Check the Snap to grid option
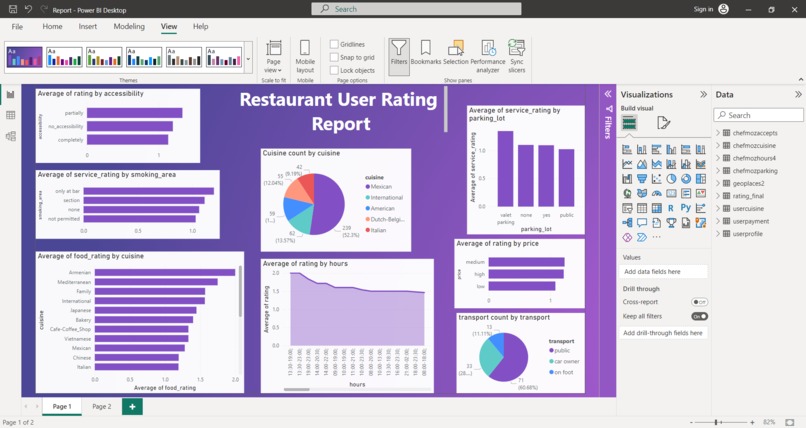This screenshot has height=428, width=806. (334, 57)
